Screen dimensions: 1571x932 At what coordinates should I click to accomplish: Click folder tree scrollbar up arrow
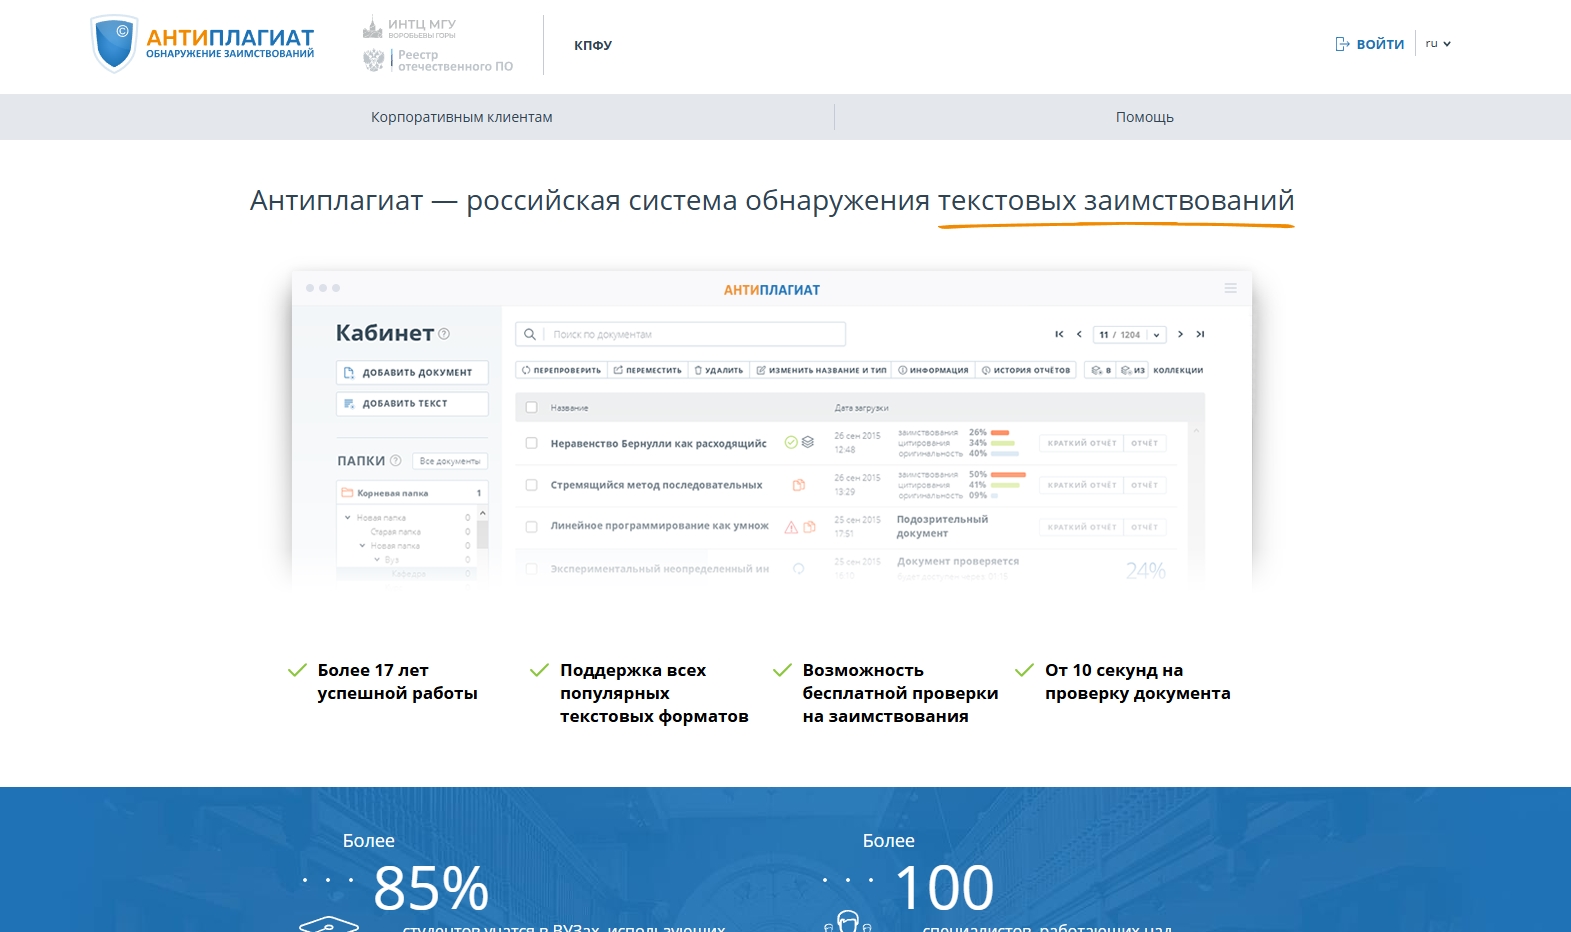tap(483, 513)
